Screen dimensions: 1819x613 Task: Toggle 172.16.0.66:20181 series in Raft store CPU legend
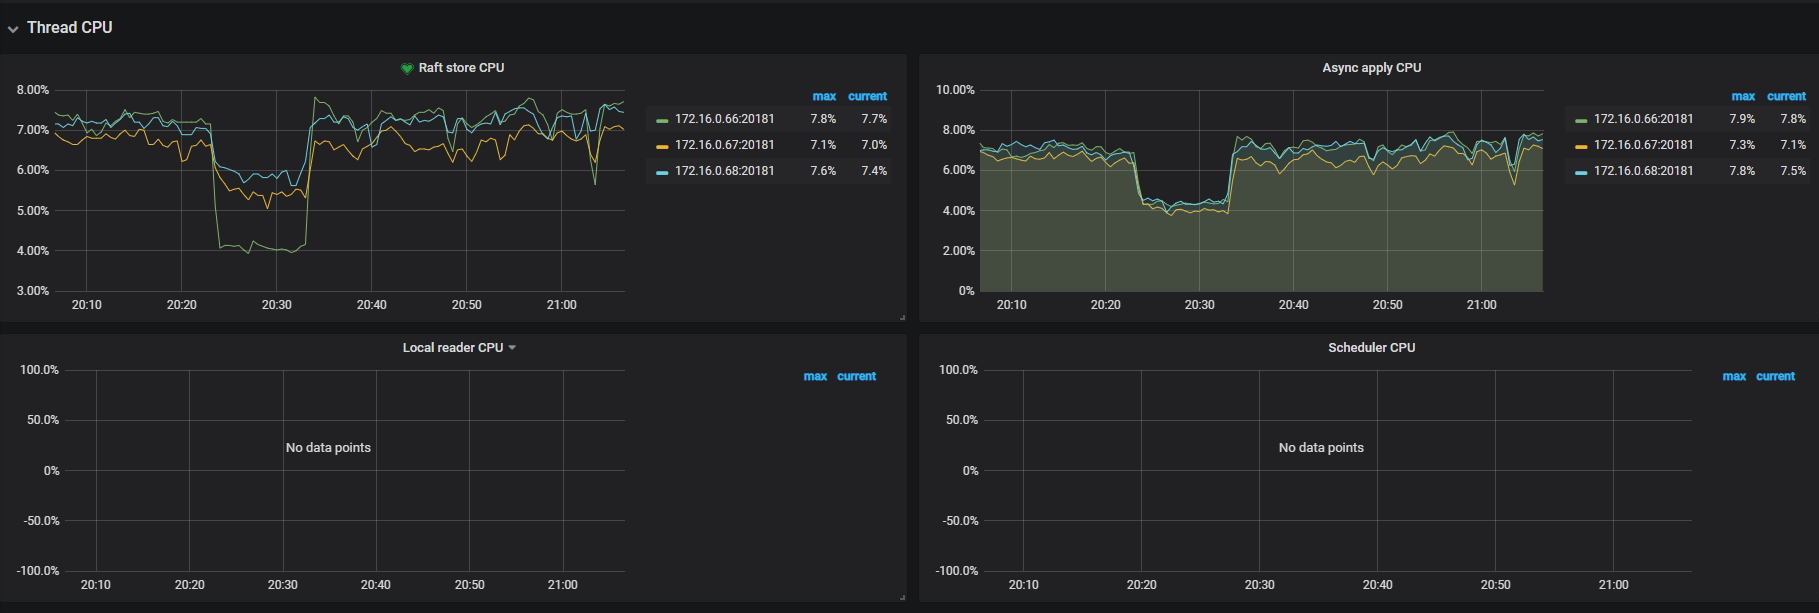724,119
